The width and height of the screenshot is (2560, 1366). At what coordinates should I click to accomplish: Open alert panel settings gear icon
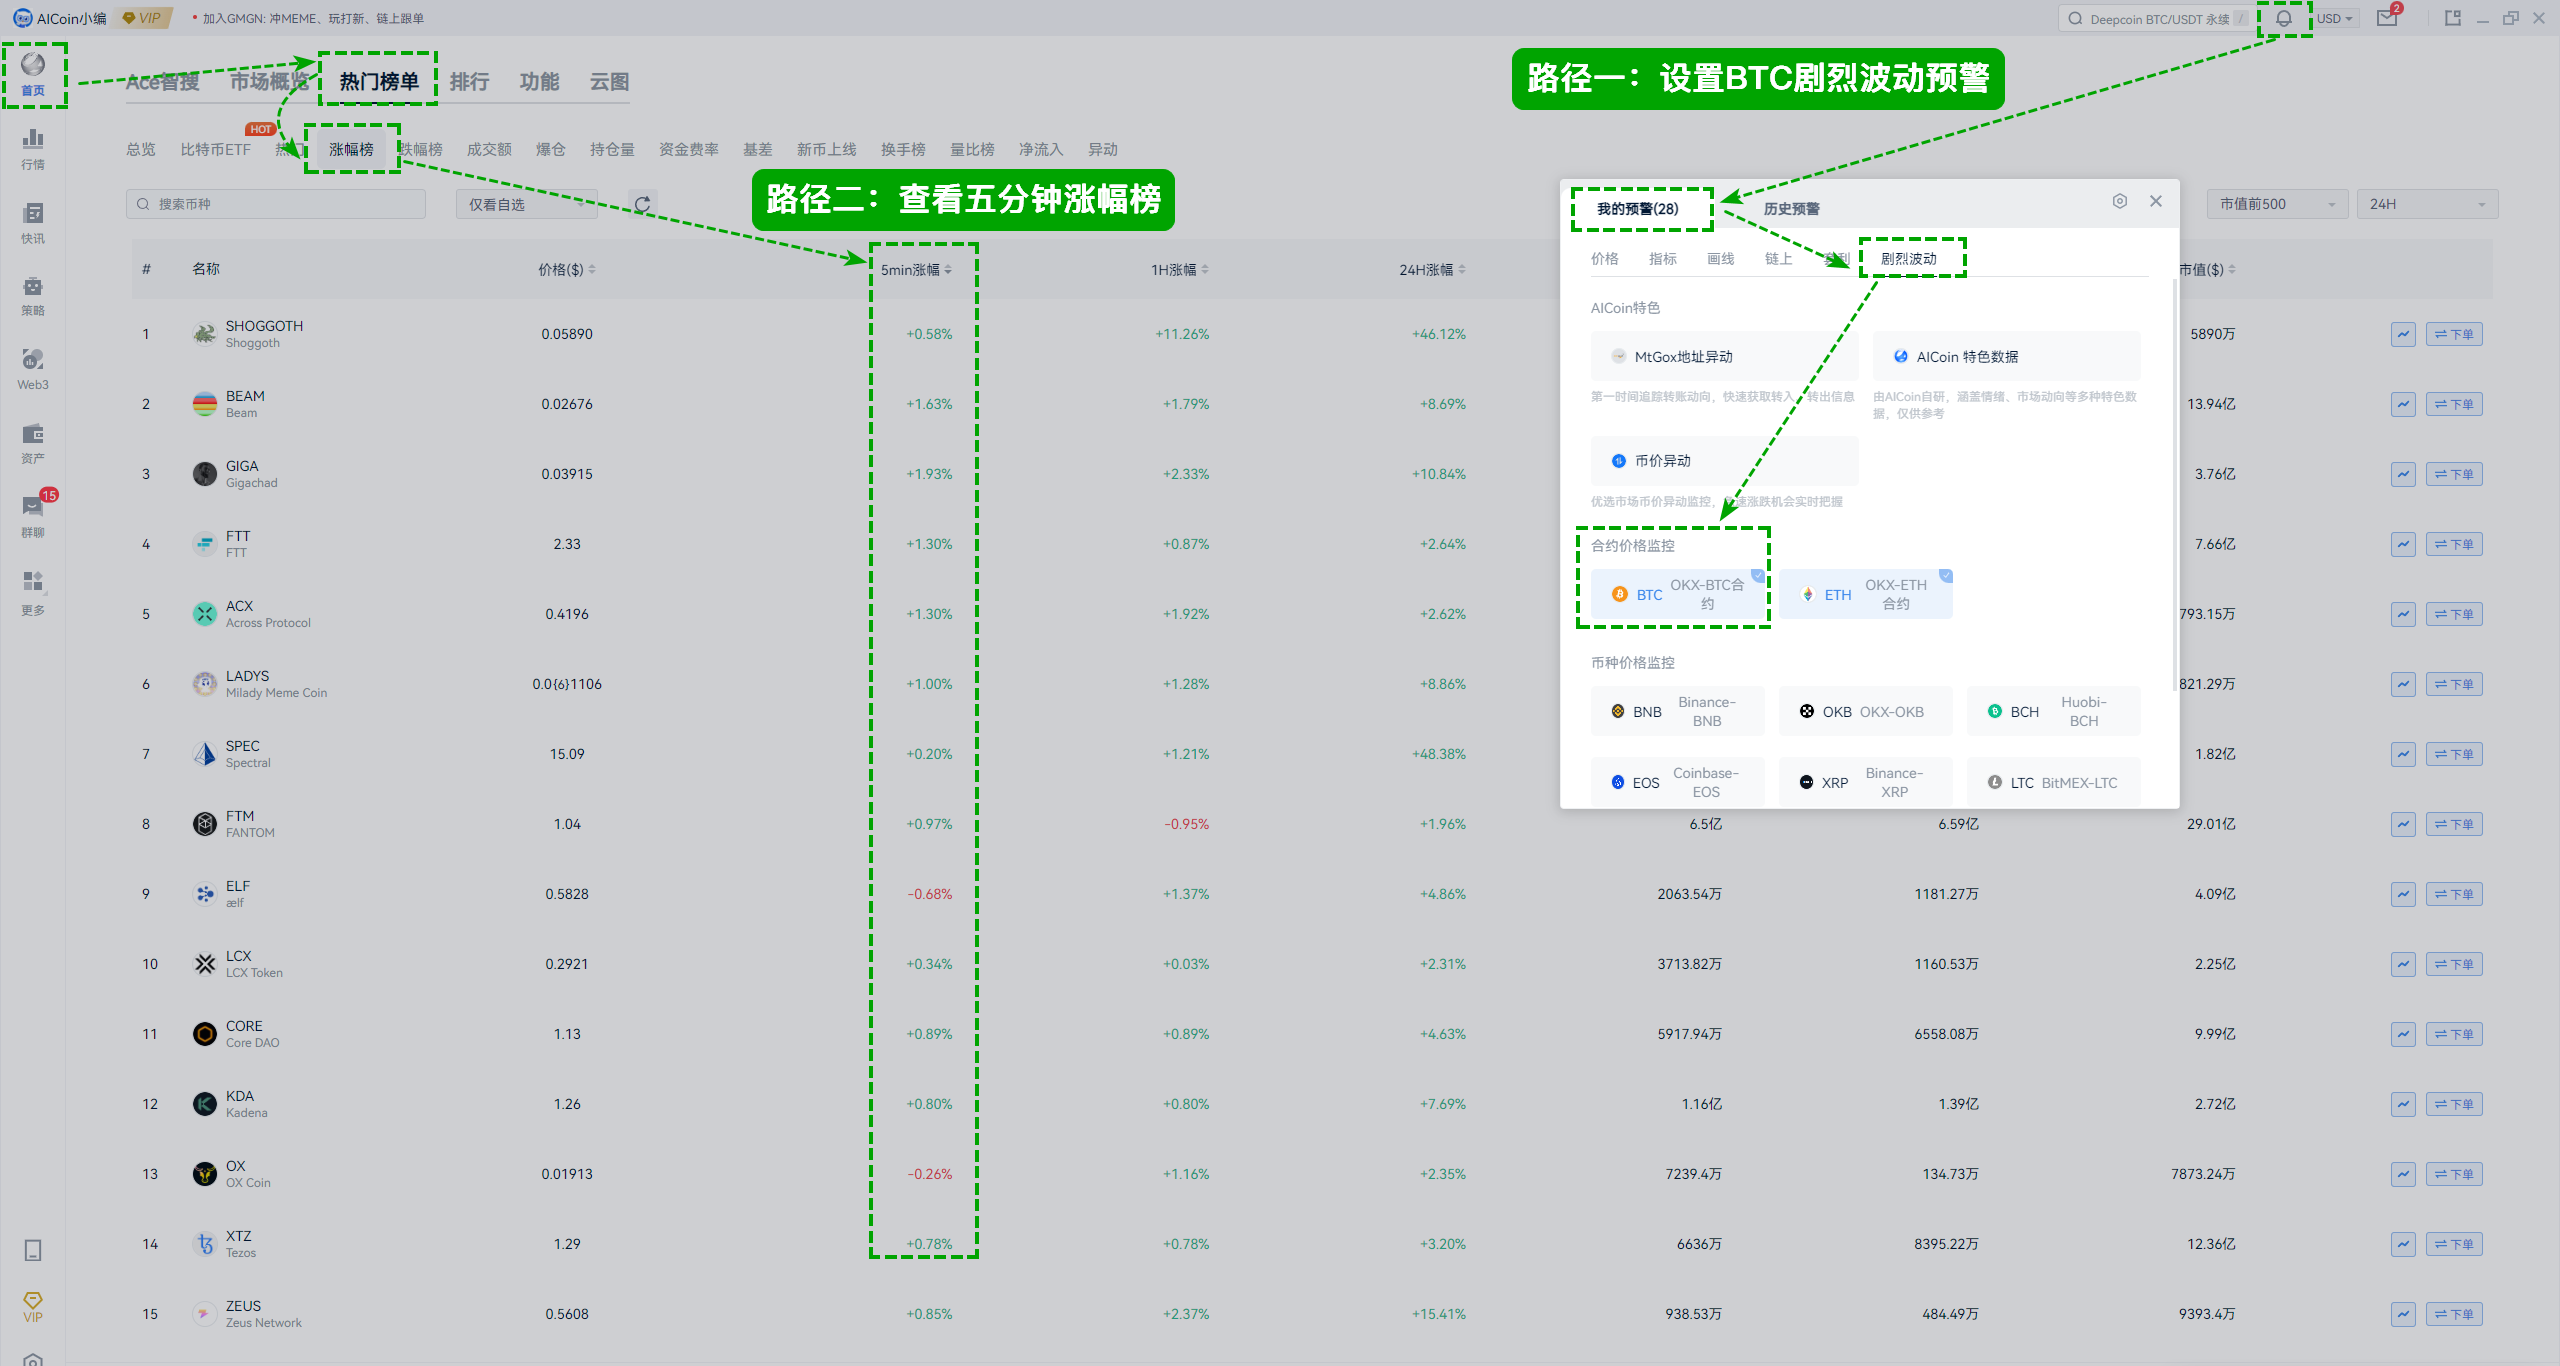tap(2120, 201)
